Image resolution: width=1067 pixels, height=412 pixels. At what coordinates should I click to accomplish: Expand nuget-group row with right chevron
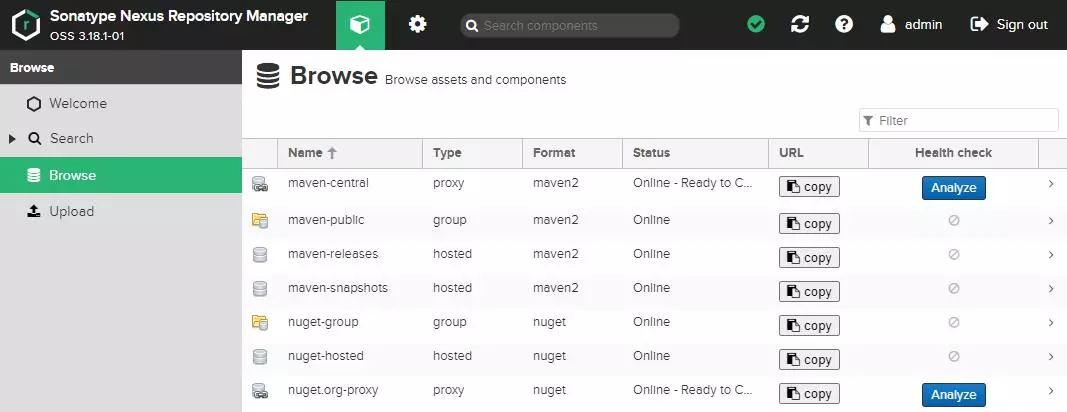(1051, 322)
